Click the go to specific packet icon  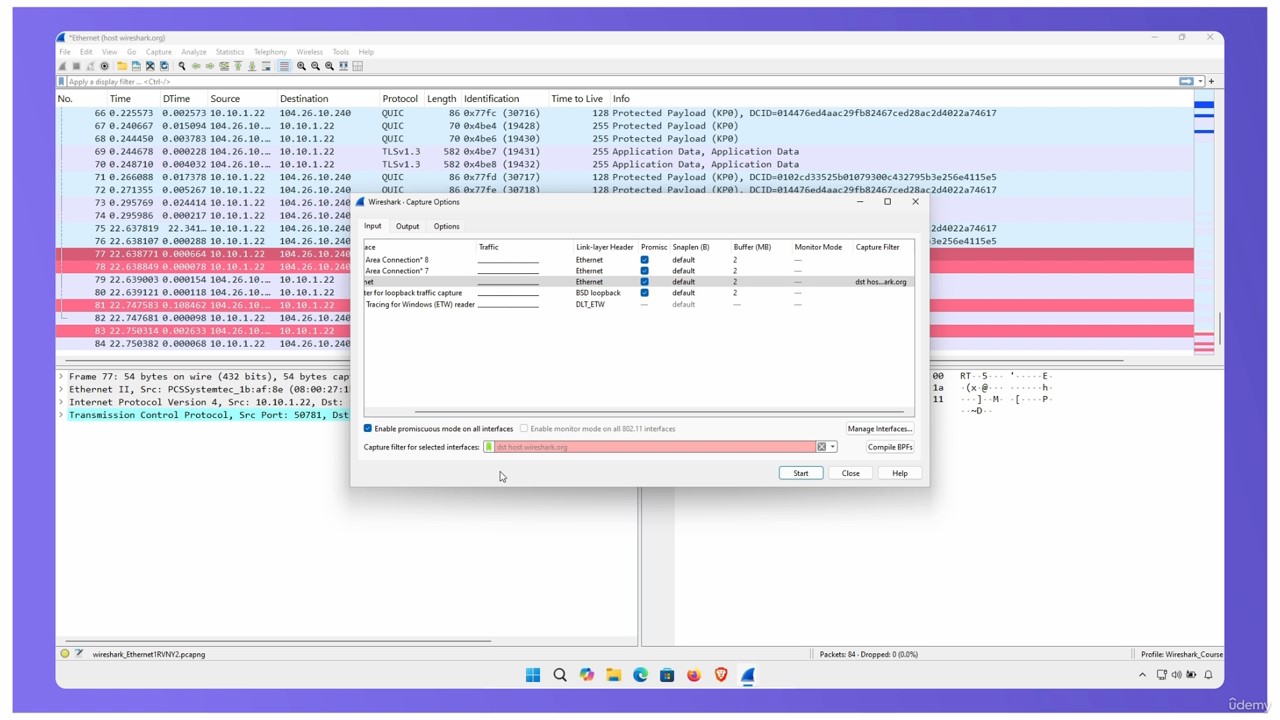pyautogui.click(x=224, y=66)
